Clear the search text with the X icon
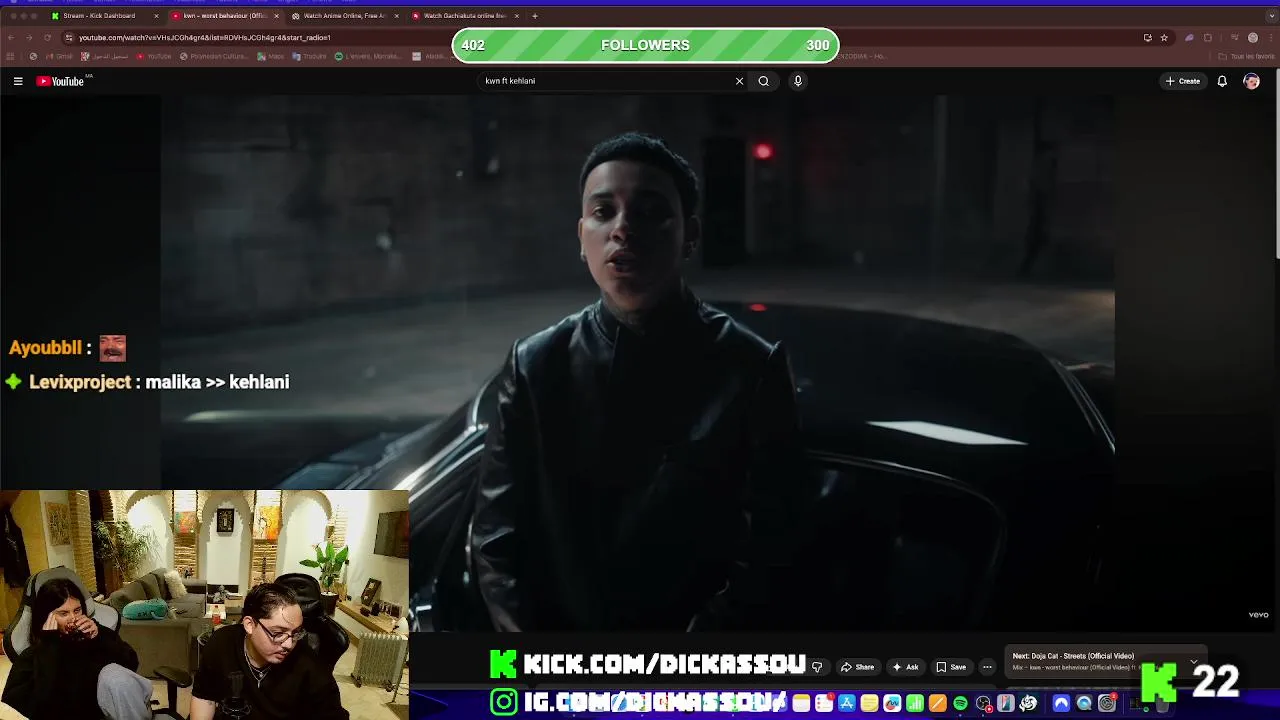1280x720 pixels. click(739, 81)
